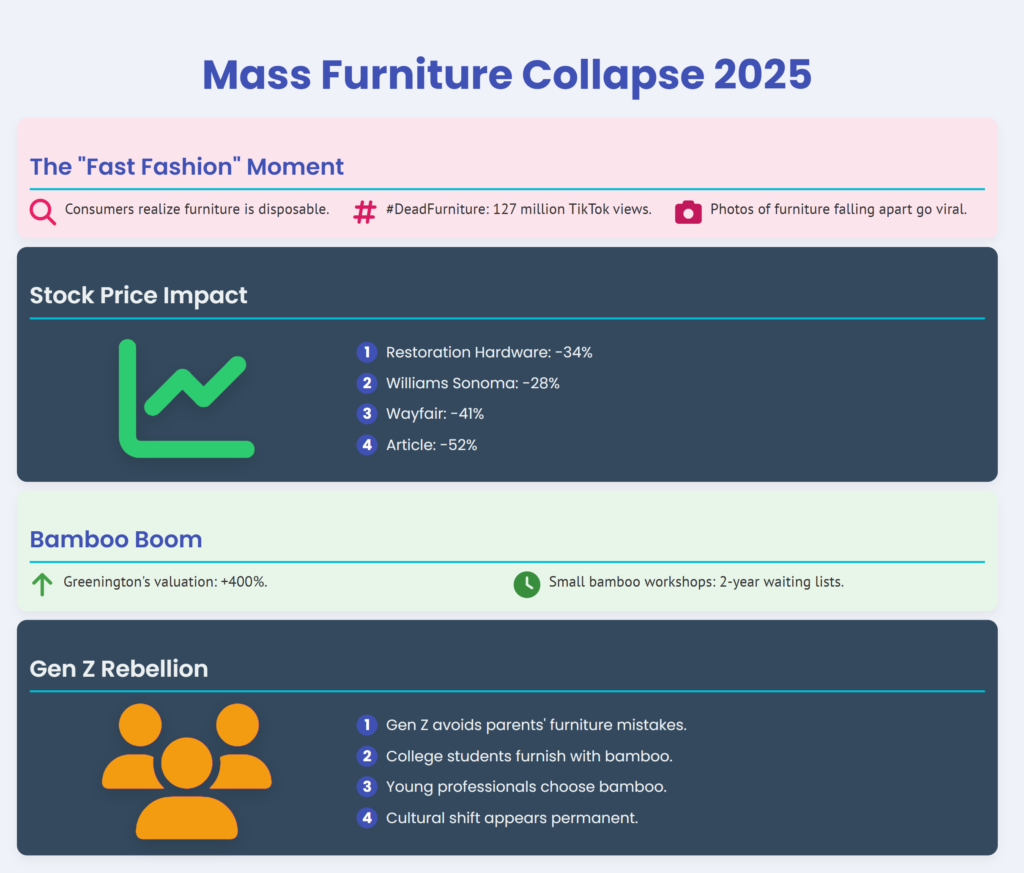Click the green upward arrow icon
Image resolution: width=1024 pixels, height=873 pixels.
43,584
